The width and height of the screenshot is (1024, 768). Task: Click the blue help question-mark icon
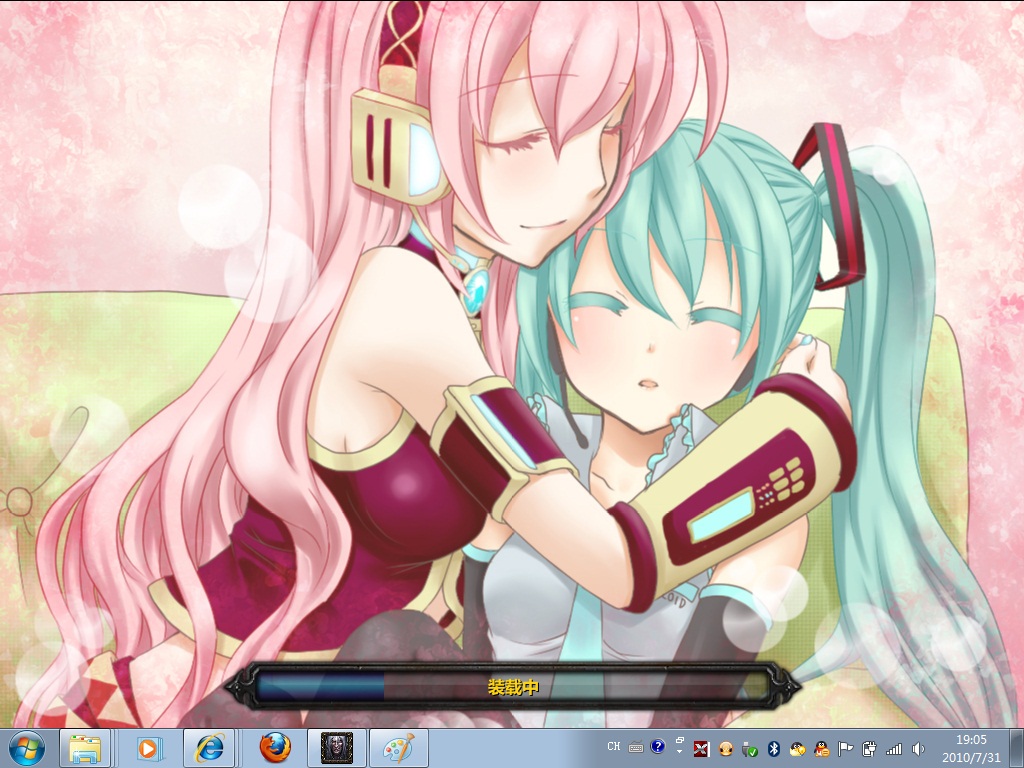(658, 746)
